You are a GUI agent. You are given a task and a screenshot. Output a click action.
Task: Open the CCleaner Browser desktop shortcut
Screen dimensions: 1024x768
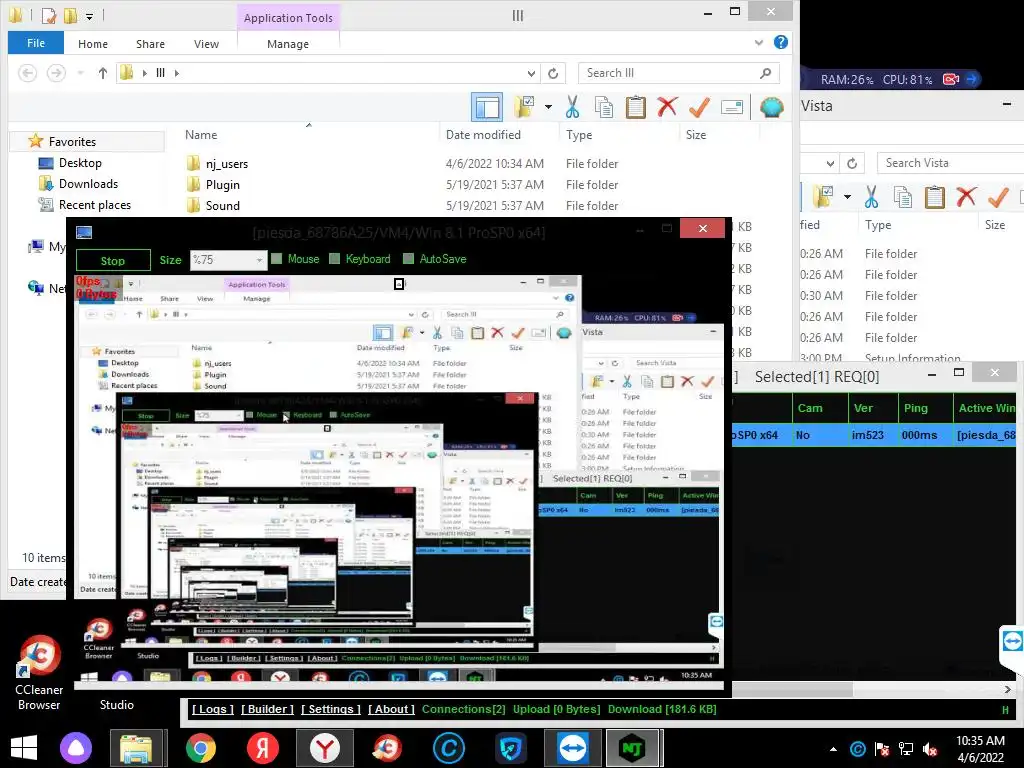point(39,673)
